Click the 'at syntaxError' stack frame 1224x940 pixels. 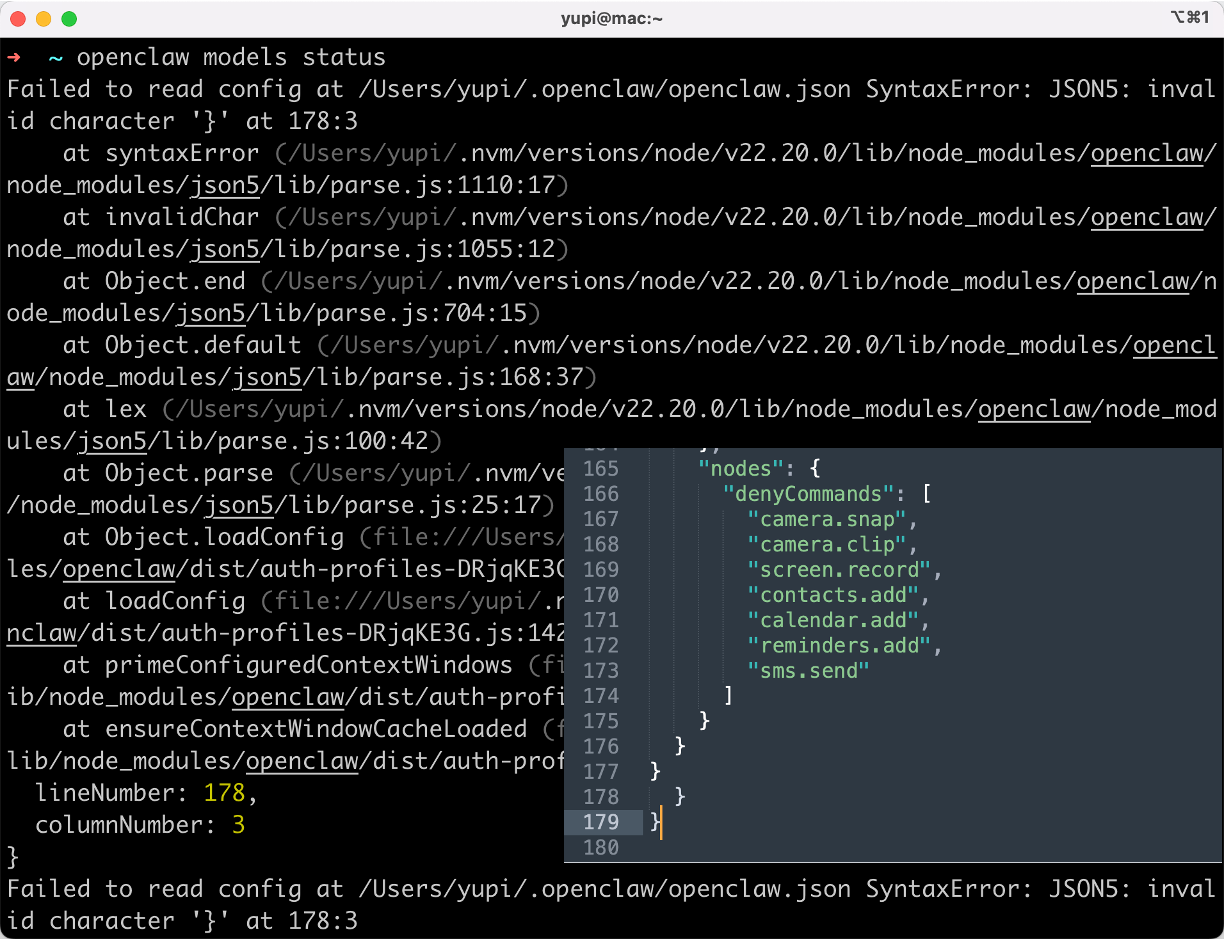[161, 153]
